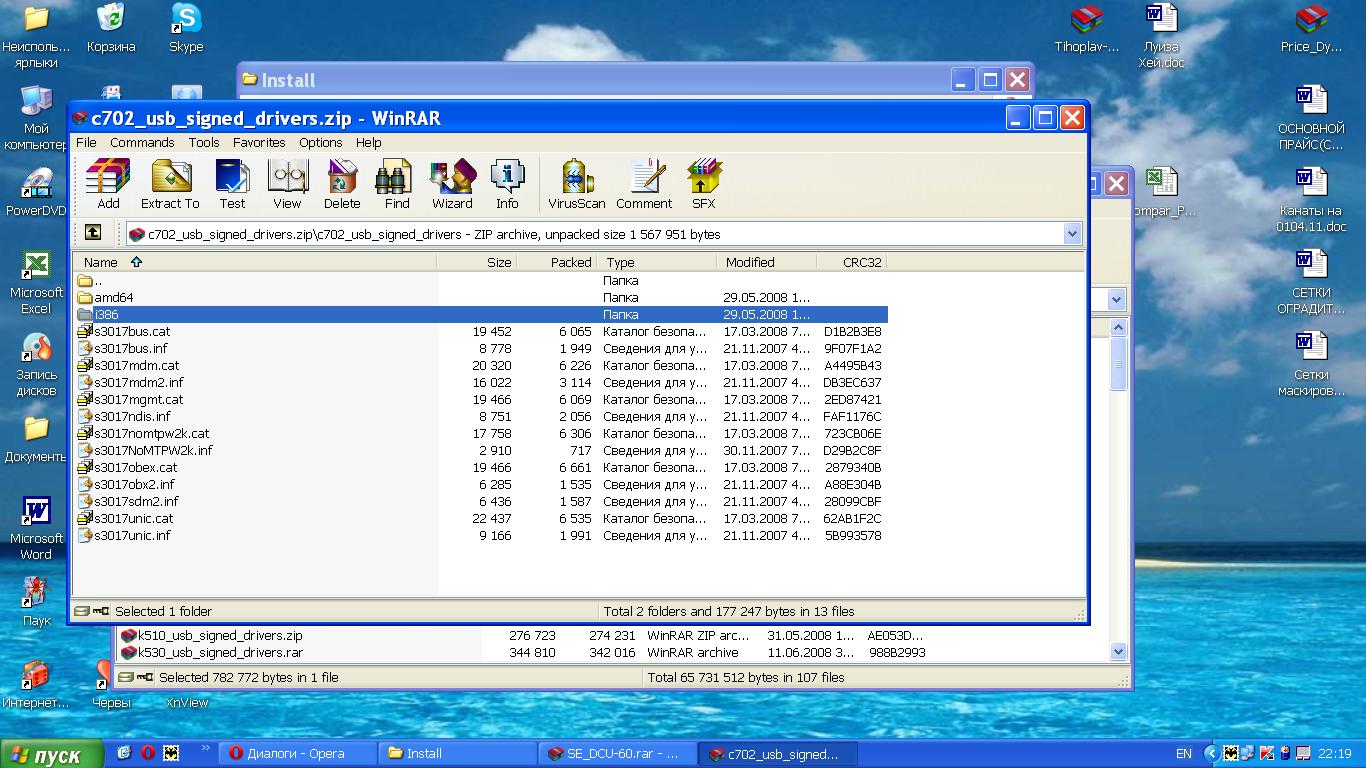This screenshot has width=1366, height=768.
Task: Click the пуск Start button
Action: 52,754
